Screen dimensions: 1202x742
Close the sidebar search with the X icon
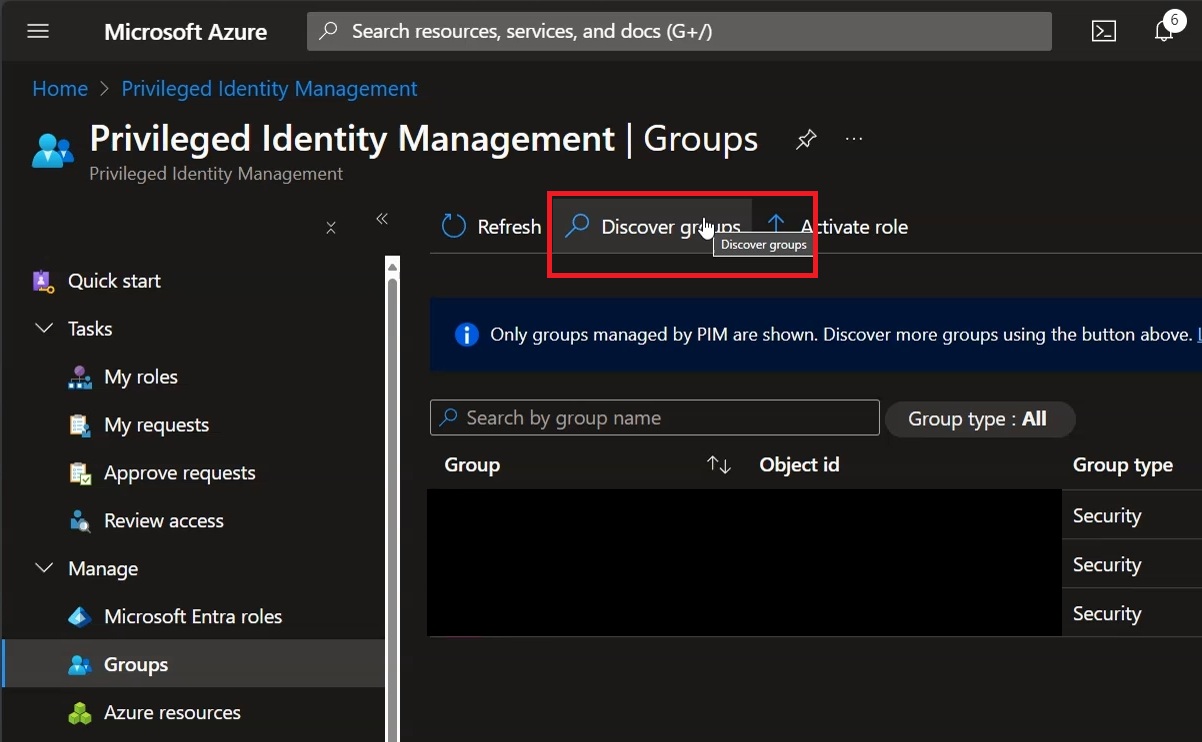tap(331, 228)
